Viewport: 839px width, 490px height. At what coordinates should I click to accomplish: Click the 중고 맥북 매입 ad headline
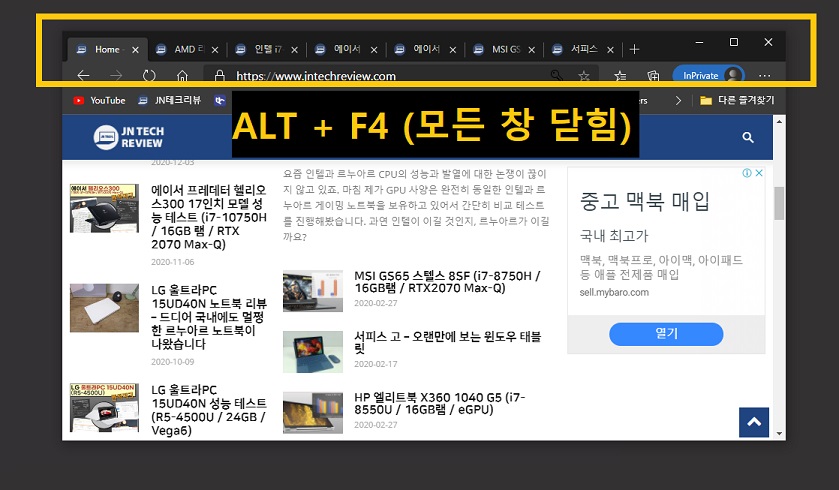point(645,201)
